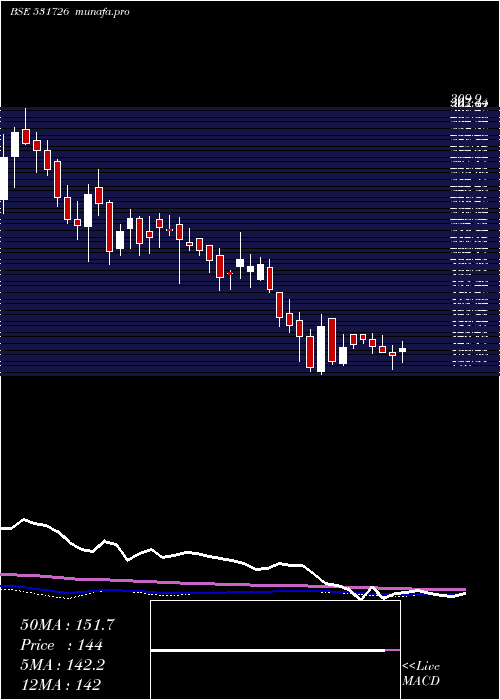500x700 pixels.
Task: Select the 12MA : 142 readout
Action: tap(61, 684)
